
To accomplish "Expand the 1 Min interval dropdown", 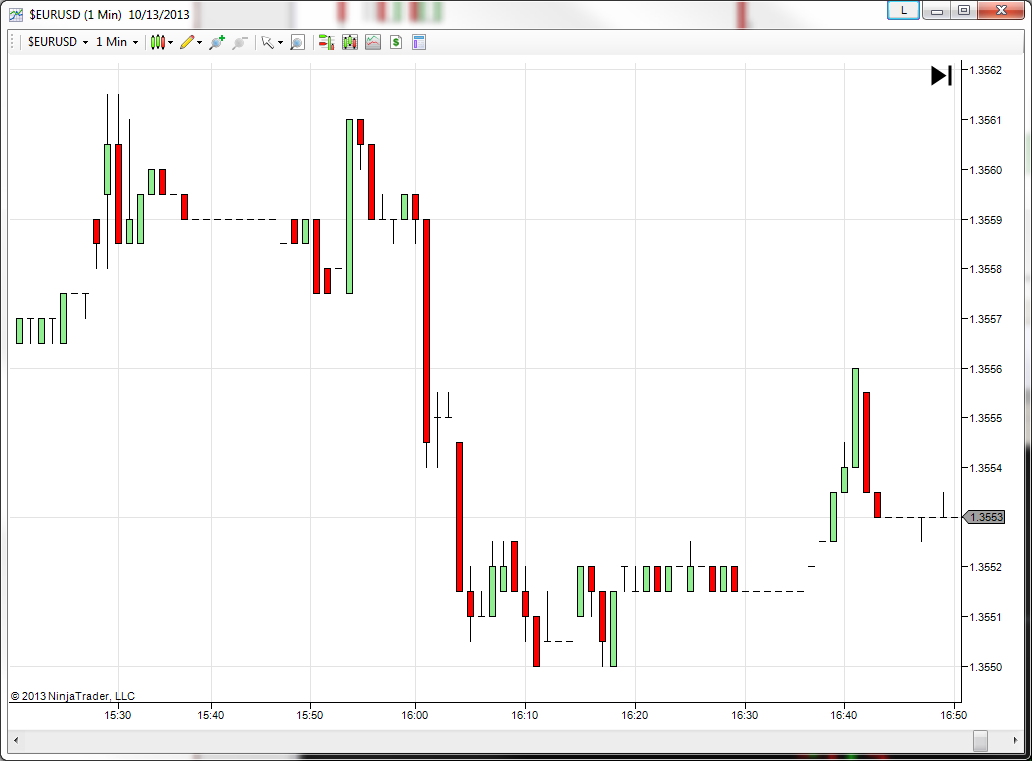I will click(117, 41).
